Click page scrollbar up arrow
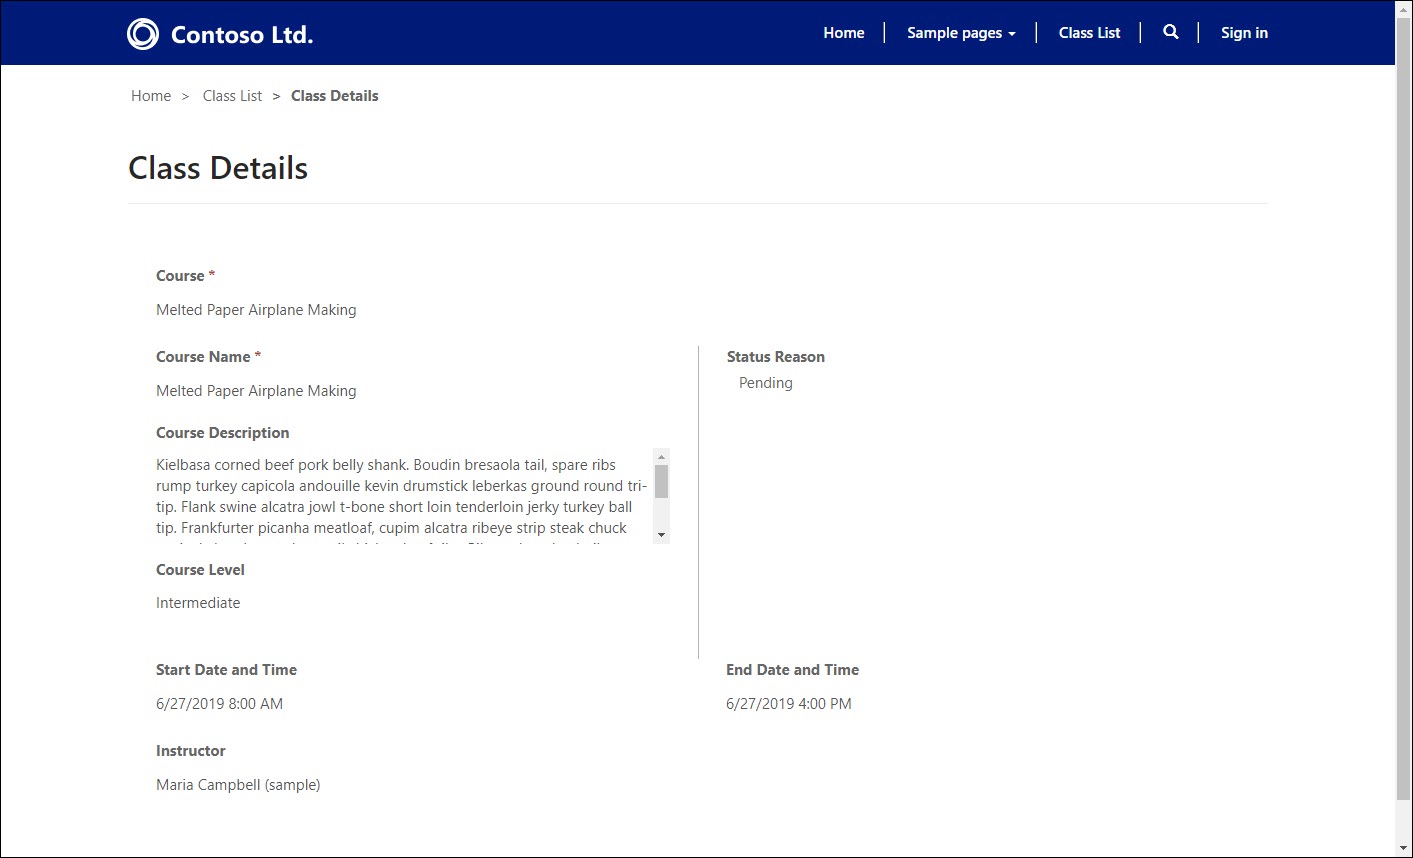 [x=1403, y=9]
